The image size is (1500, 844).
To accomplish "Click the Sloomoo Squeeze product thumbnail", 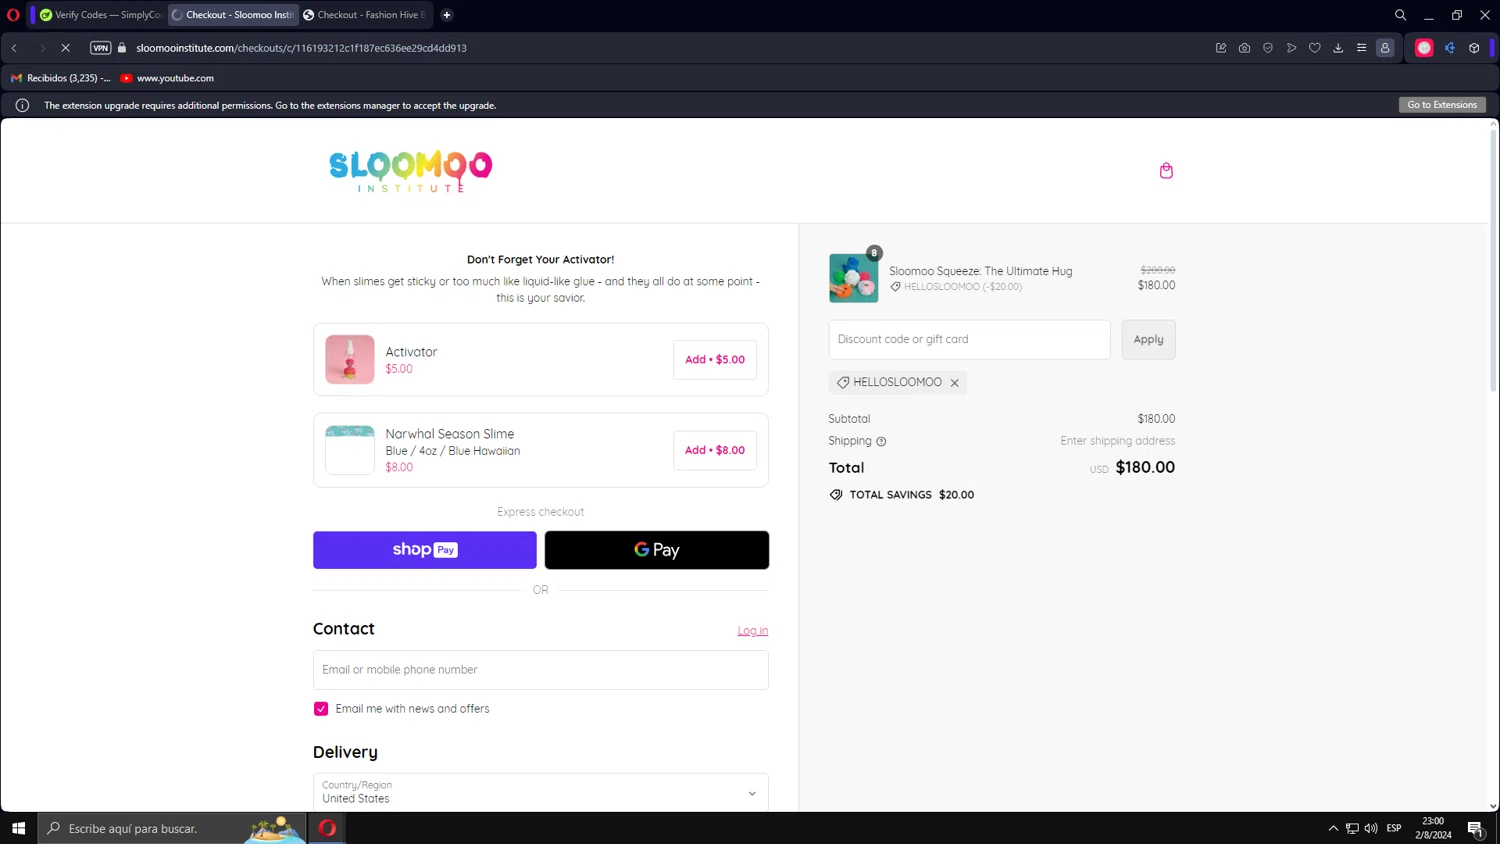I will pyautogui.click(x=853, y=278).
